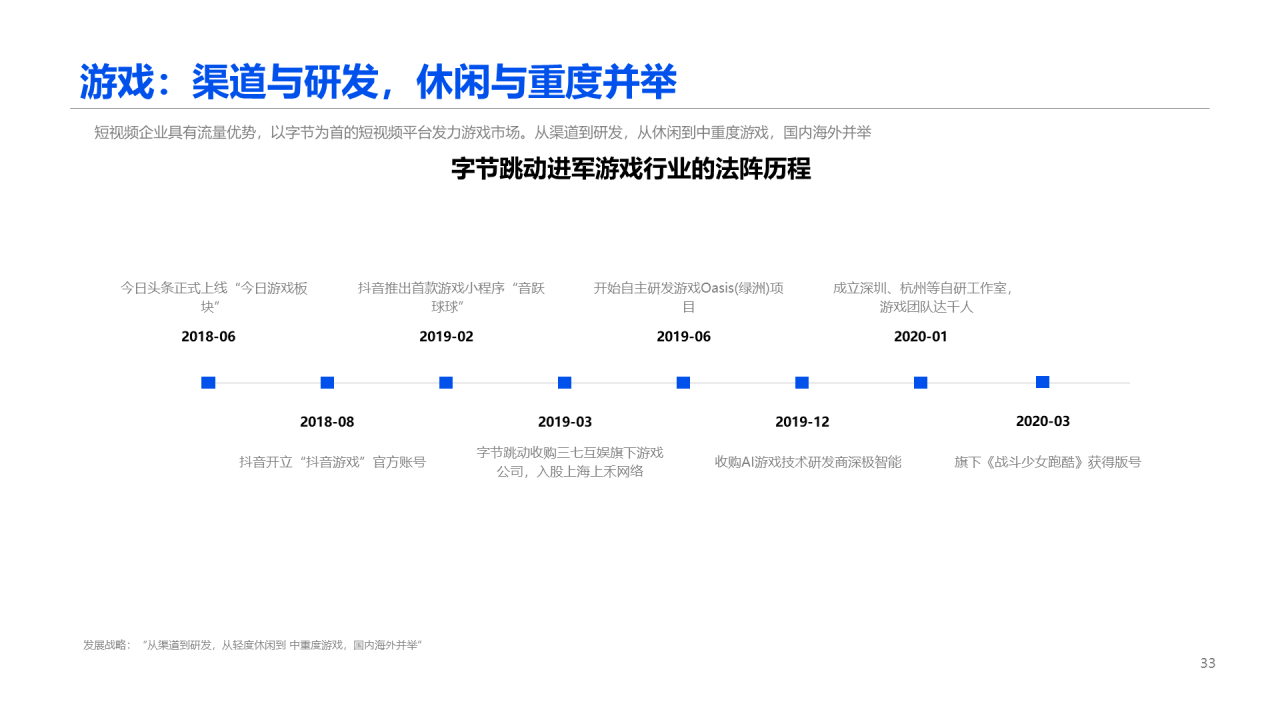
Task: Click the text 旗下《战斗少女跑酷》获得版号
Action: [x=1047, y=462]
